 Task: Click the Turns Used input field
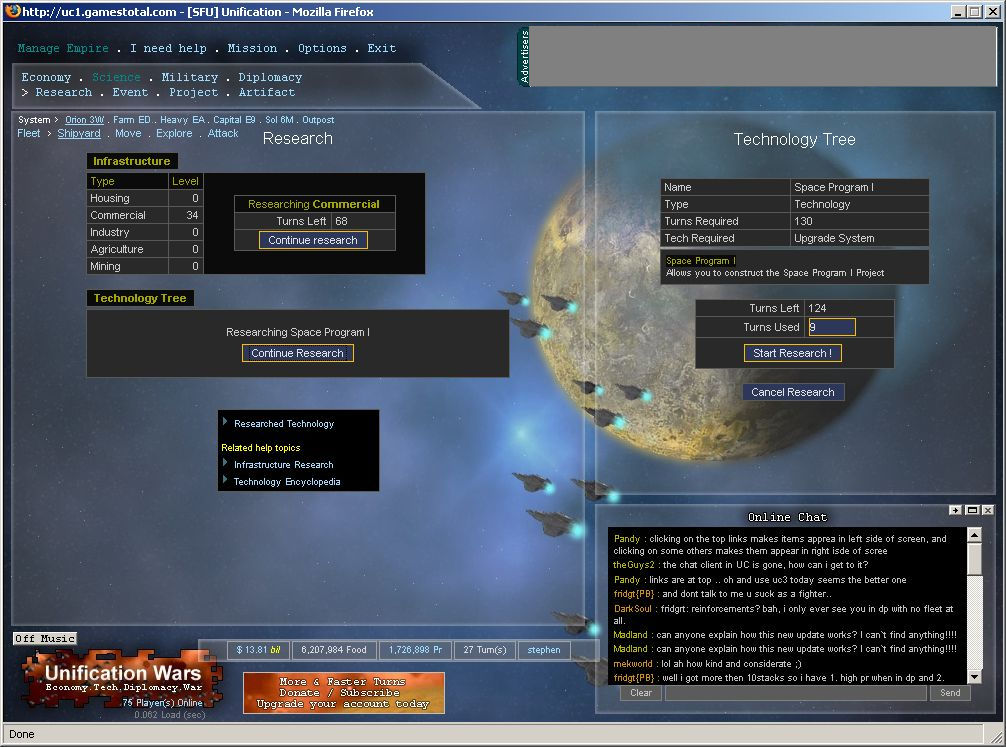(x=831, y=327)
